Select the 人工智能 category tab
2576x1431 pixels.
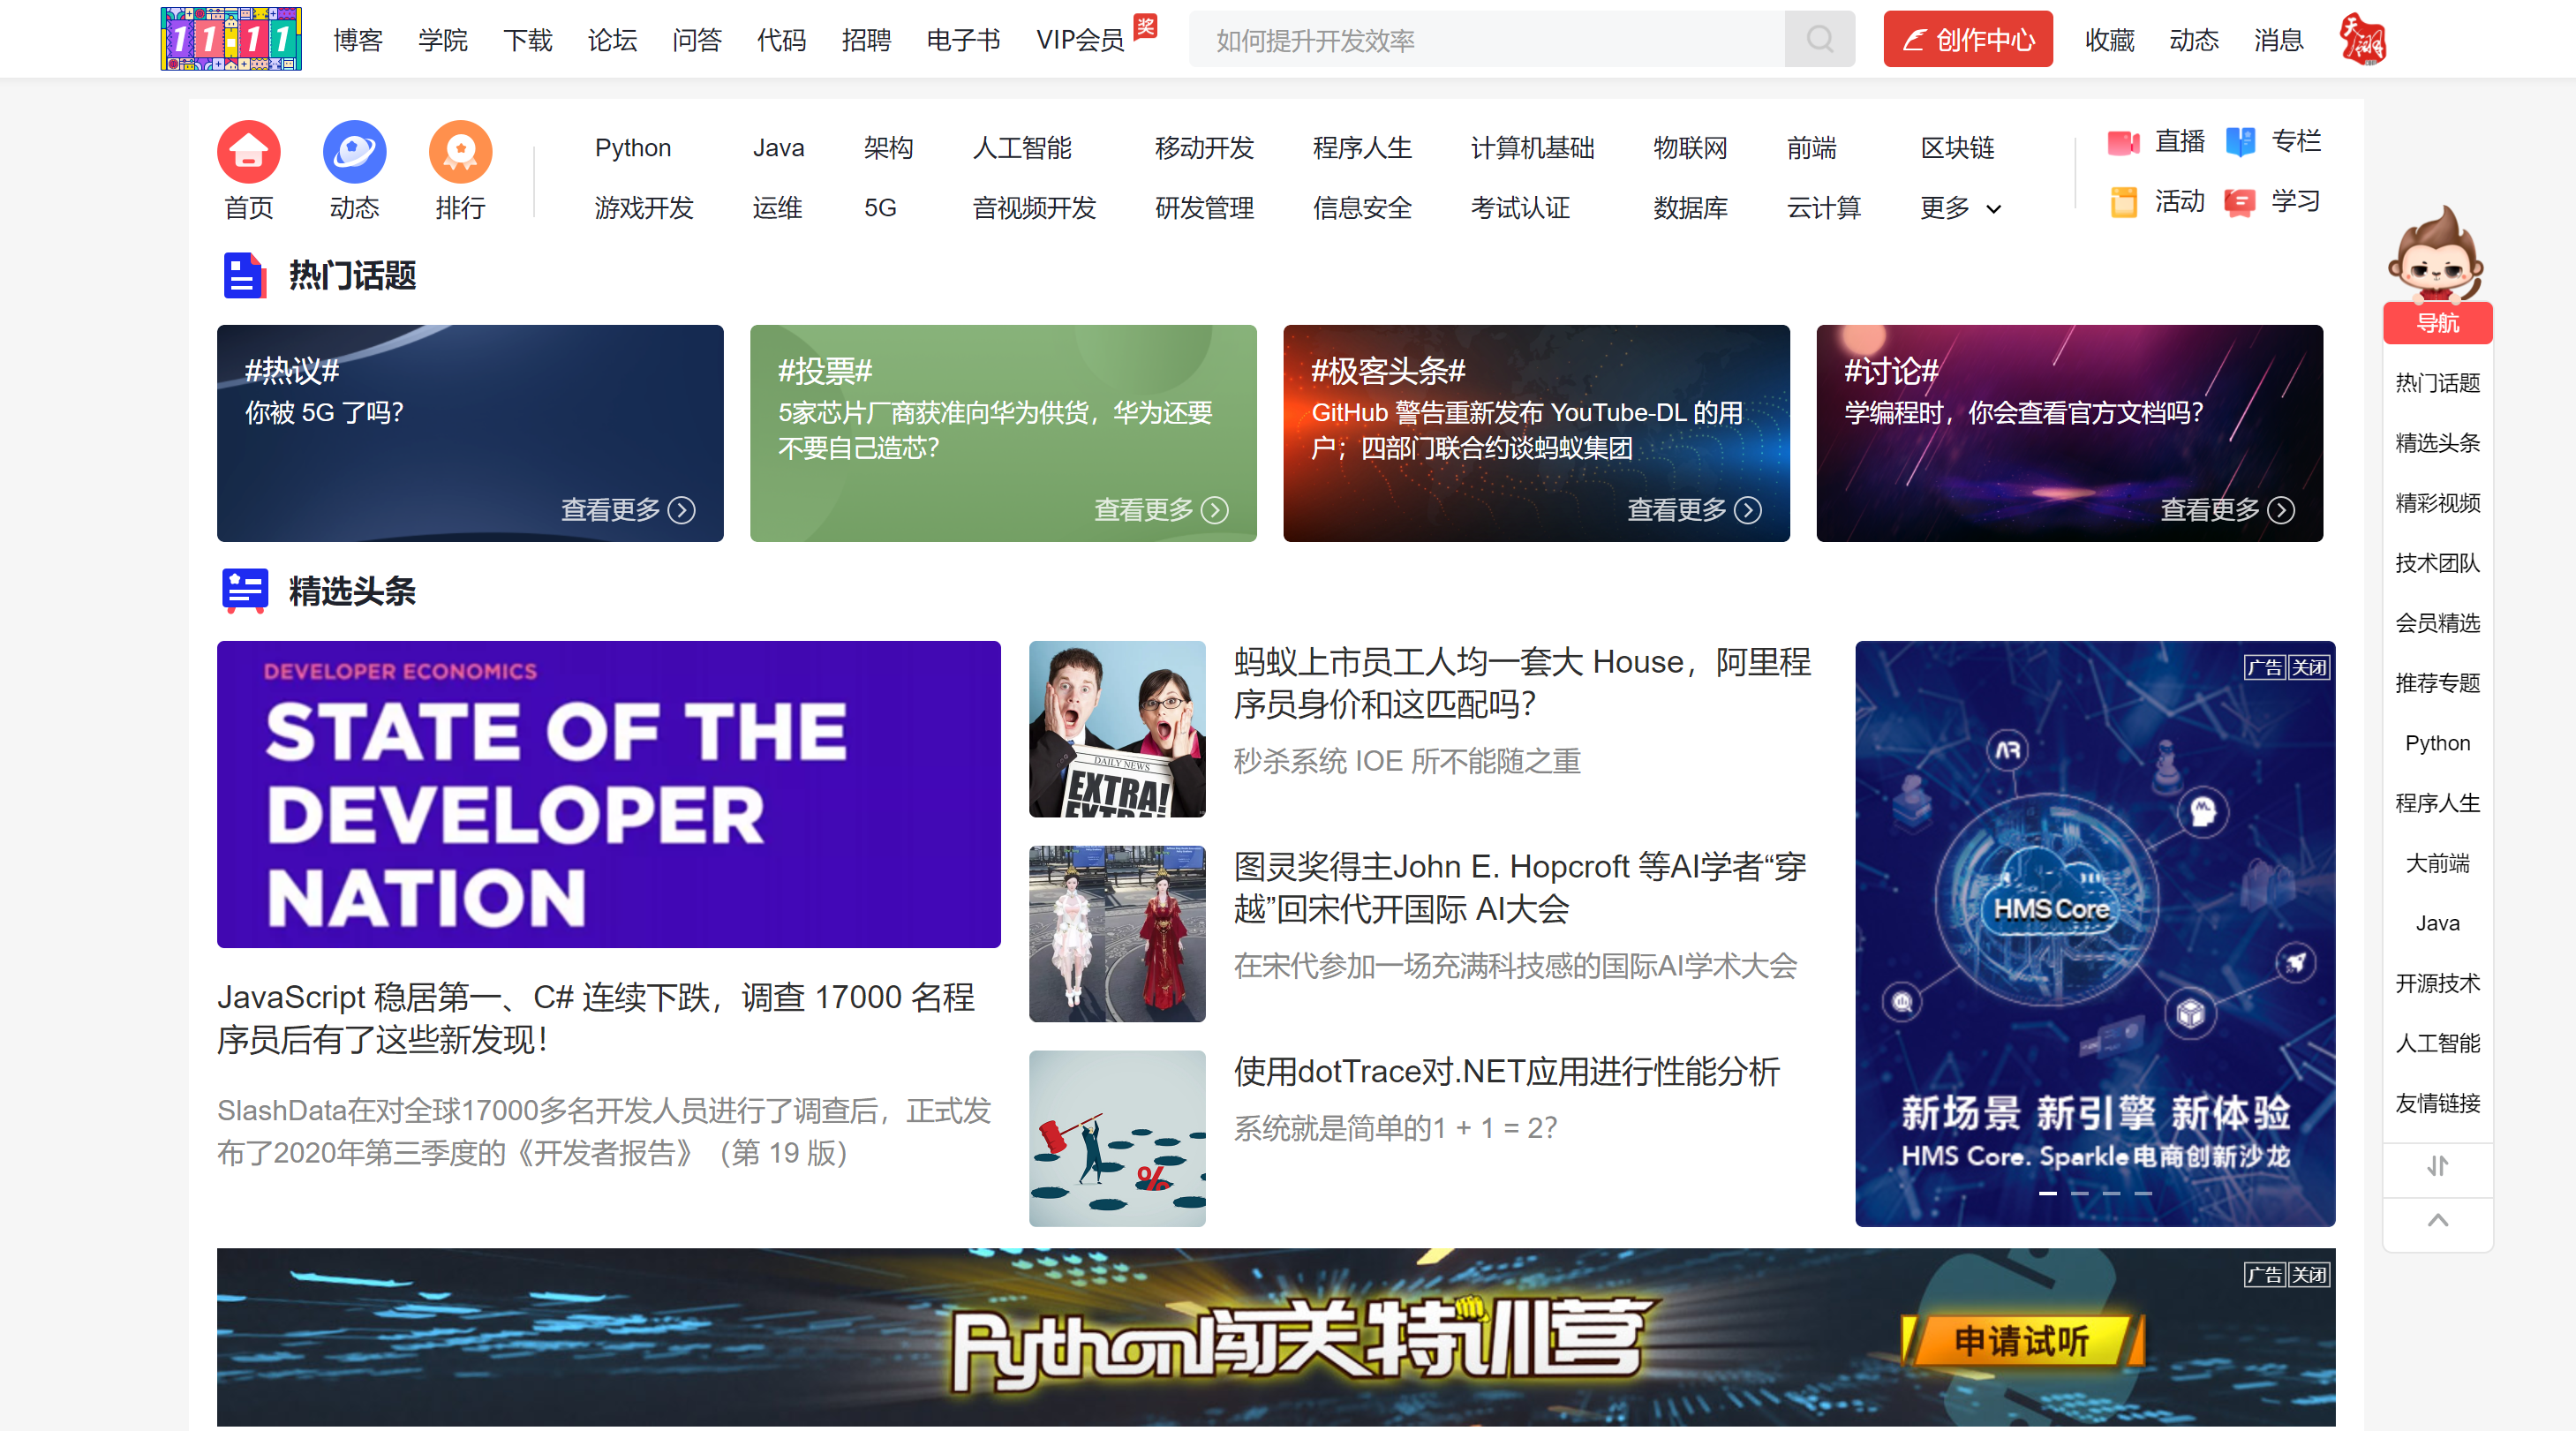tap(1021, 148)
